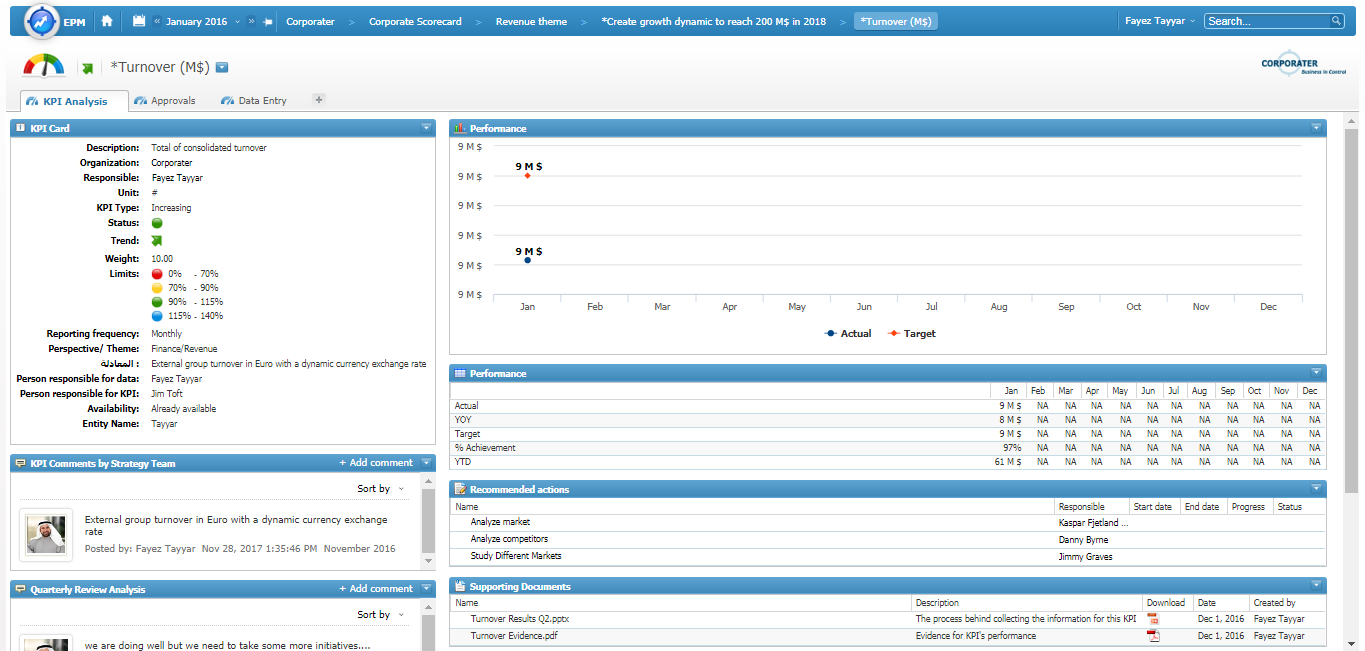Open the calendar period icon
This screenshot has width=1365, height=651.
(x=139, y=21)
